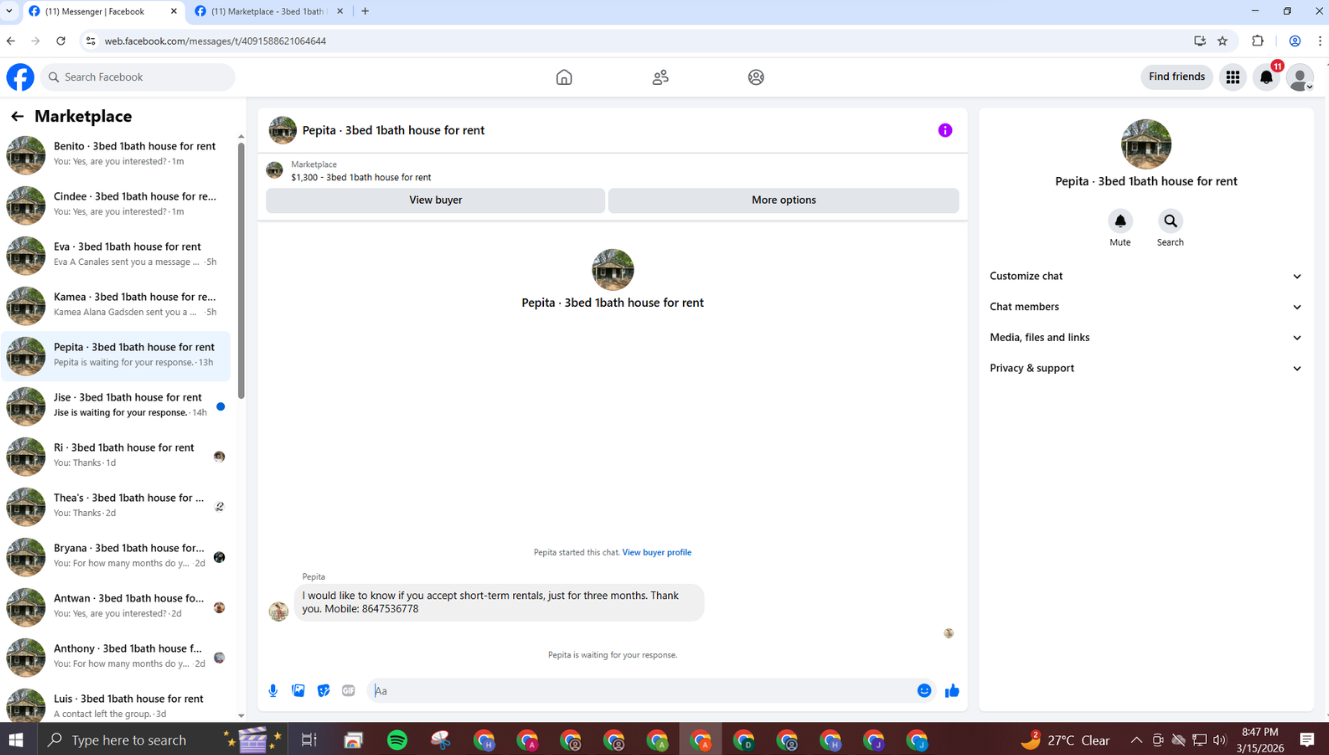1329x755 pixels.
Task: Open the notifications bell with 11 badge
Action: [1267, 77]
